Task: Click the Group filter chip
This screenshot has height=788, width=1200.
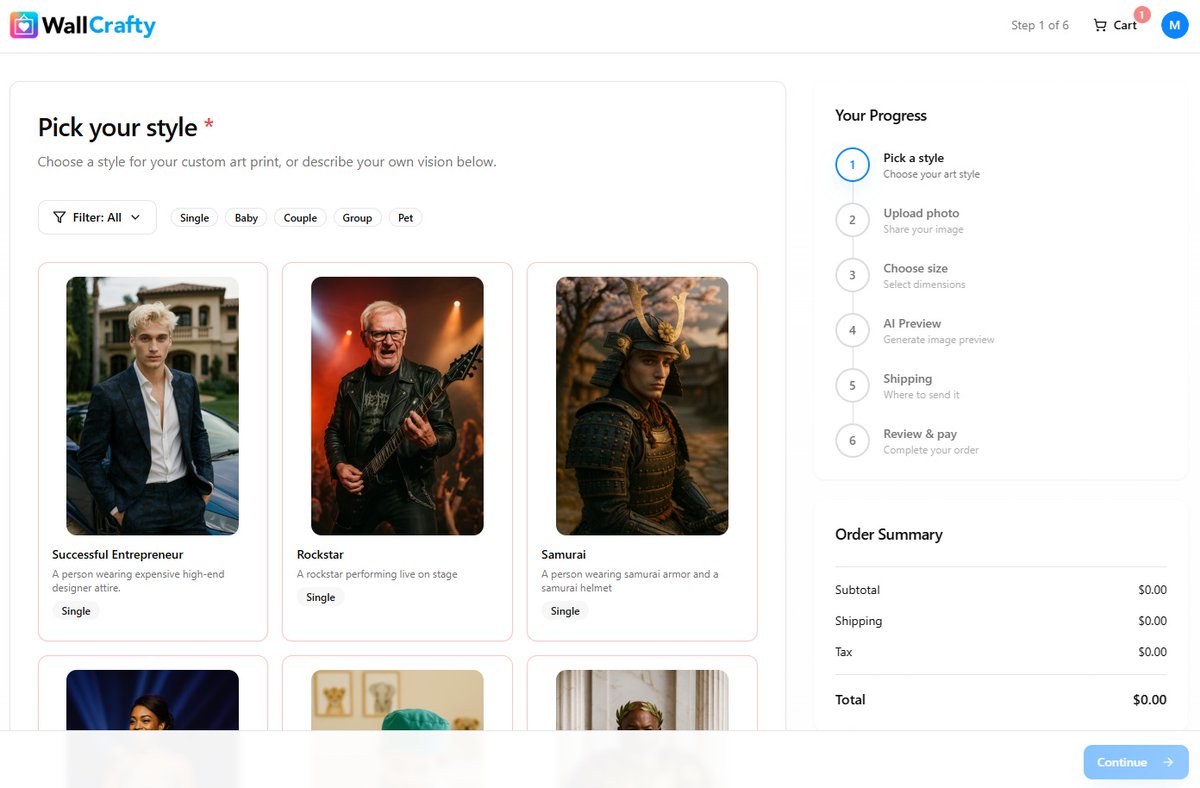Action: pos(357,217)
